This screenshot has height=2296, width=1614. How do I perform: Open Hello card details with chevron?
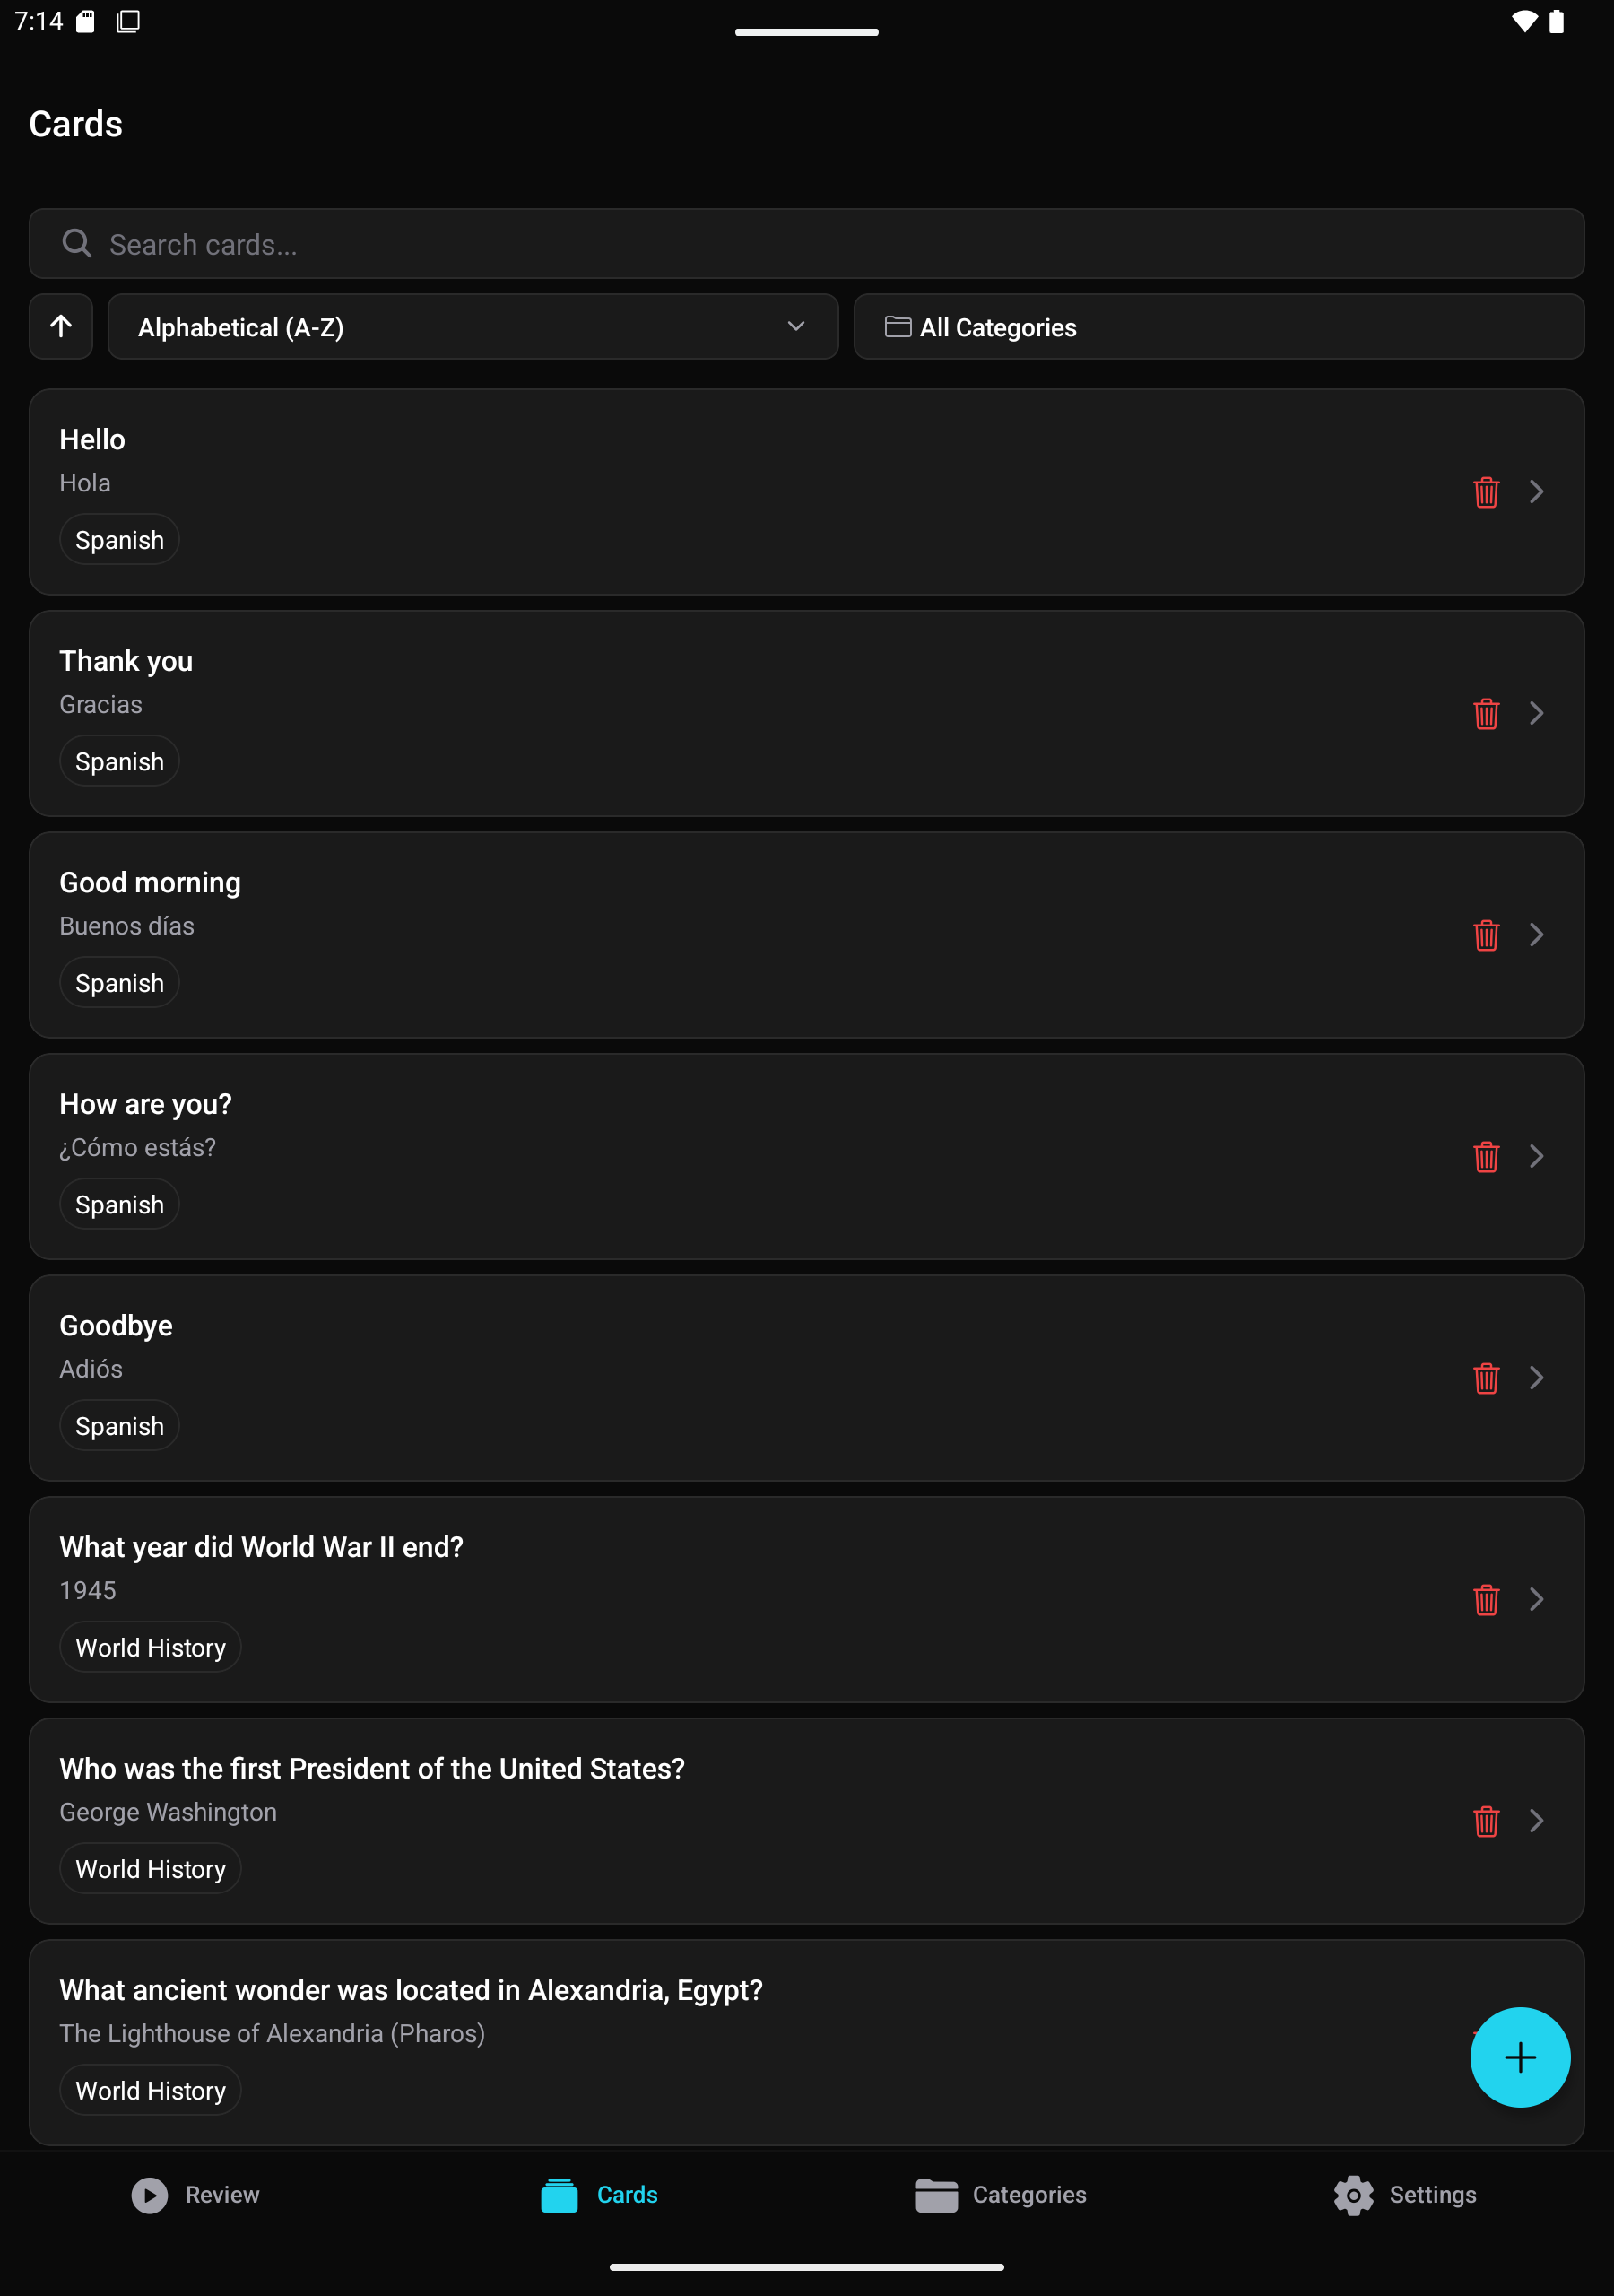point(1537,492)
